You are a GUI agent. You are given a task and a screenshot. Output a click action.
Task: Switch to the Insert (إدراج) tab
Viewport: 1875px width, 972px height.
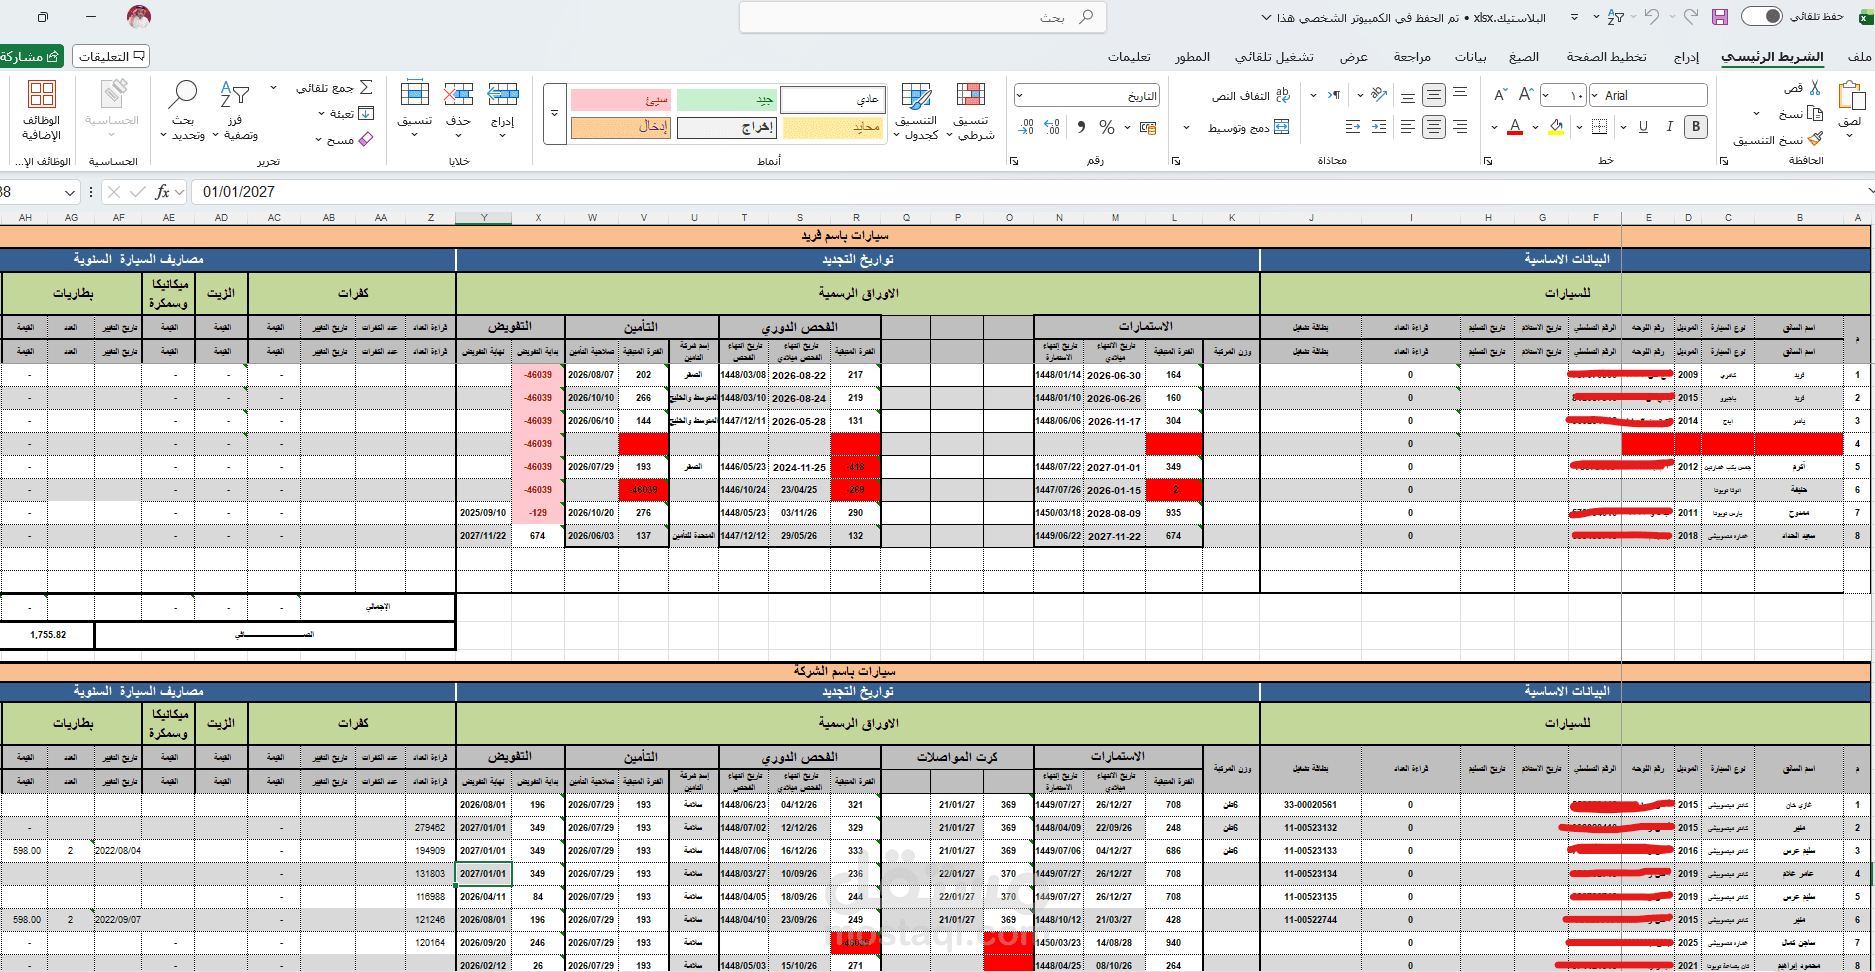(x=1687, y=57)
